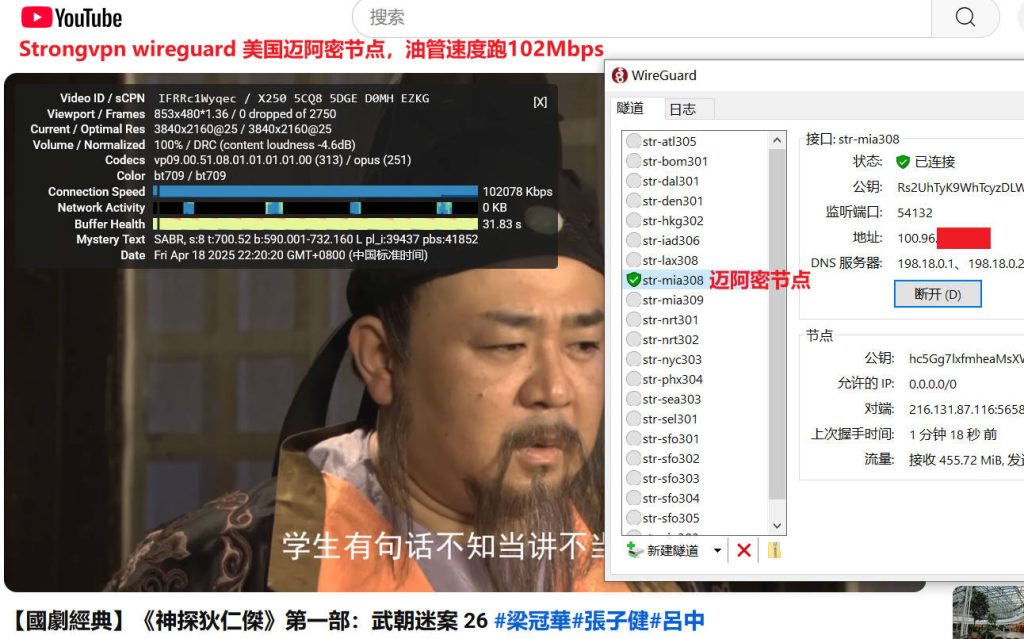Click the delete tunnel red X icon
Screen dimensions: 1024x639
point(743,550)
